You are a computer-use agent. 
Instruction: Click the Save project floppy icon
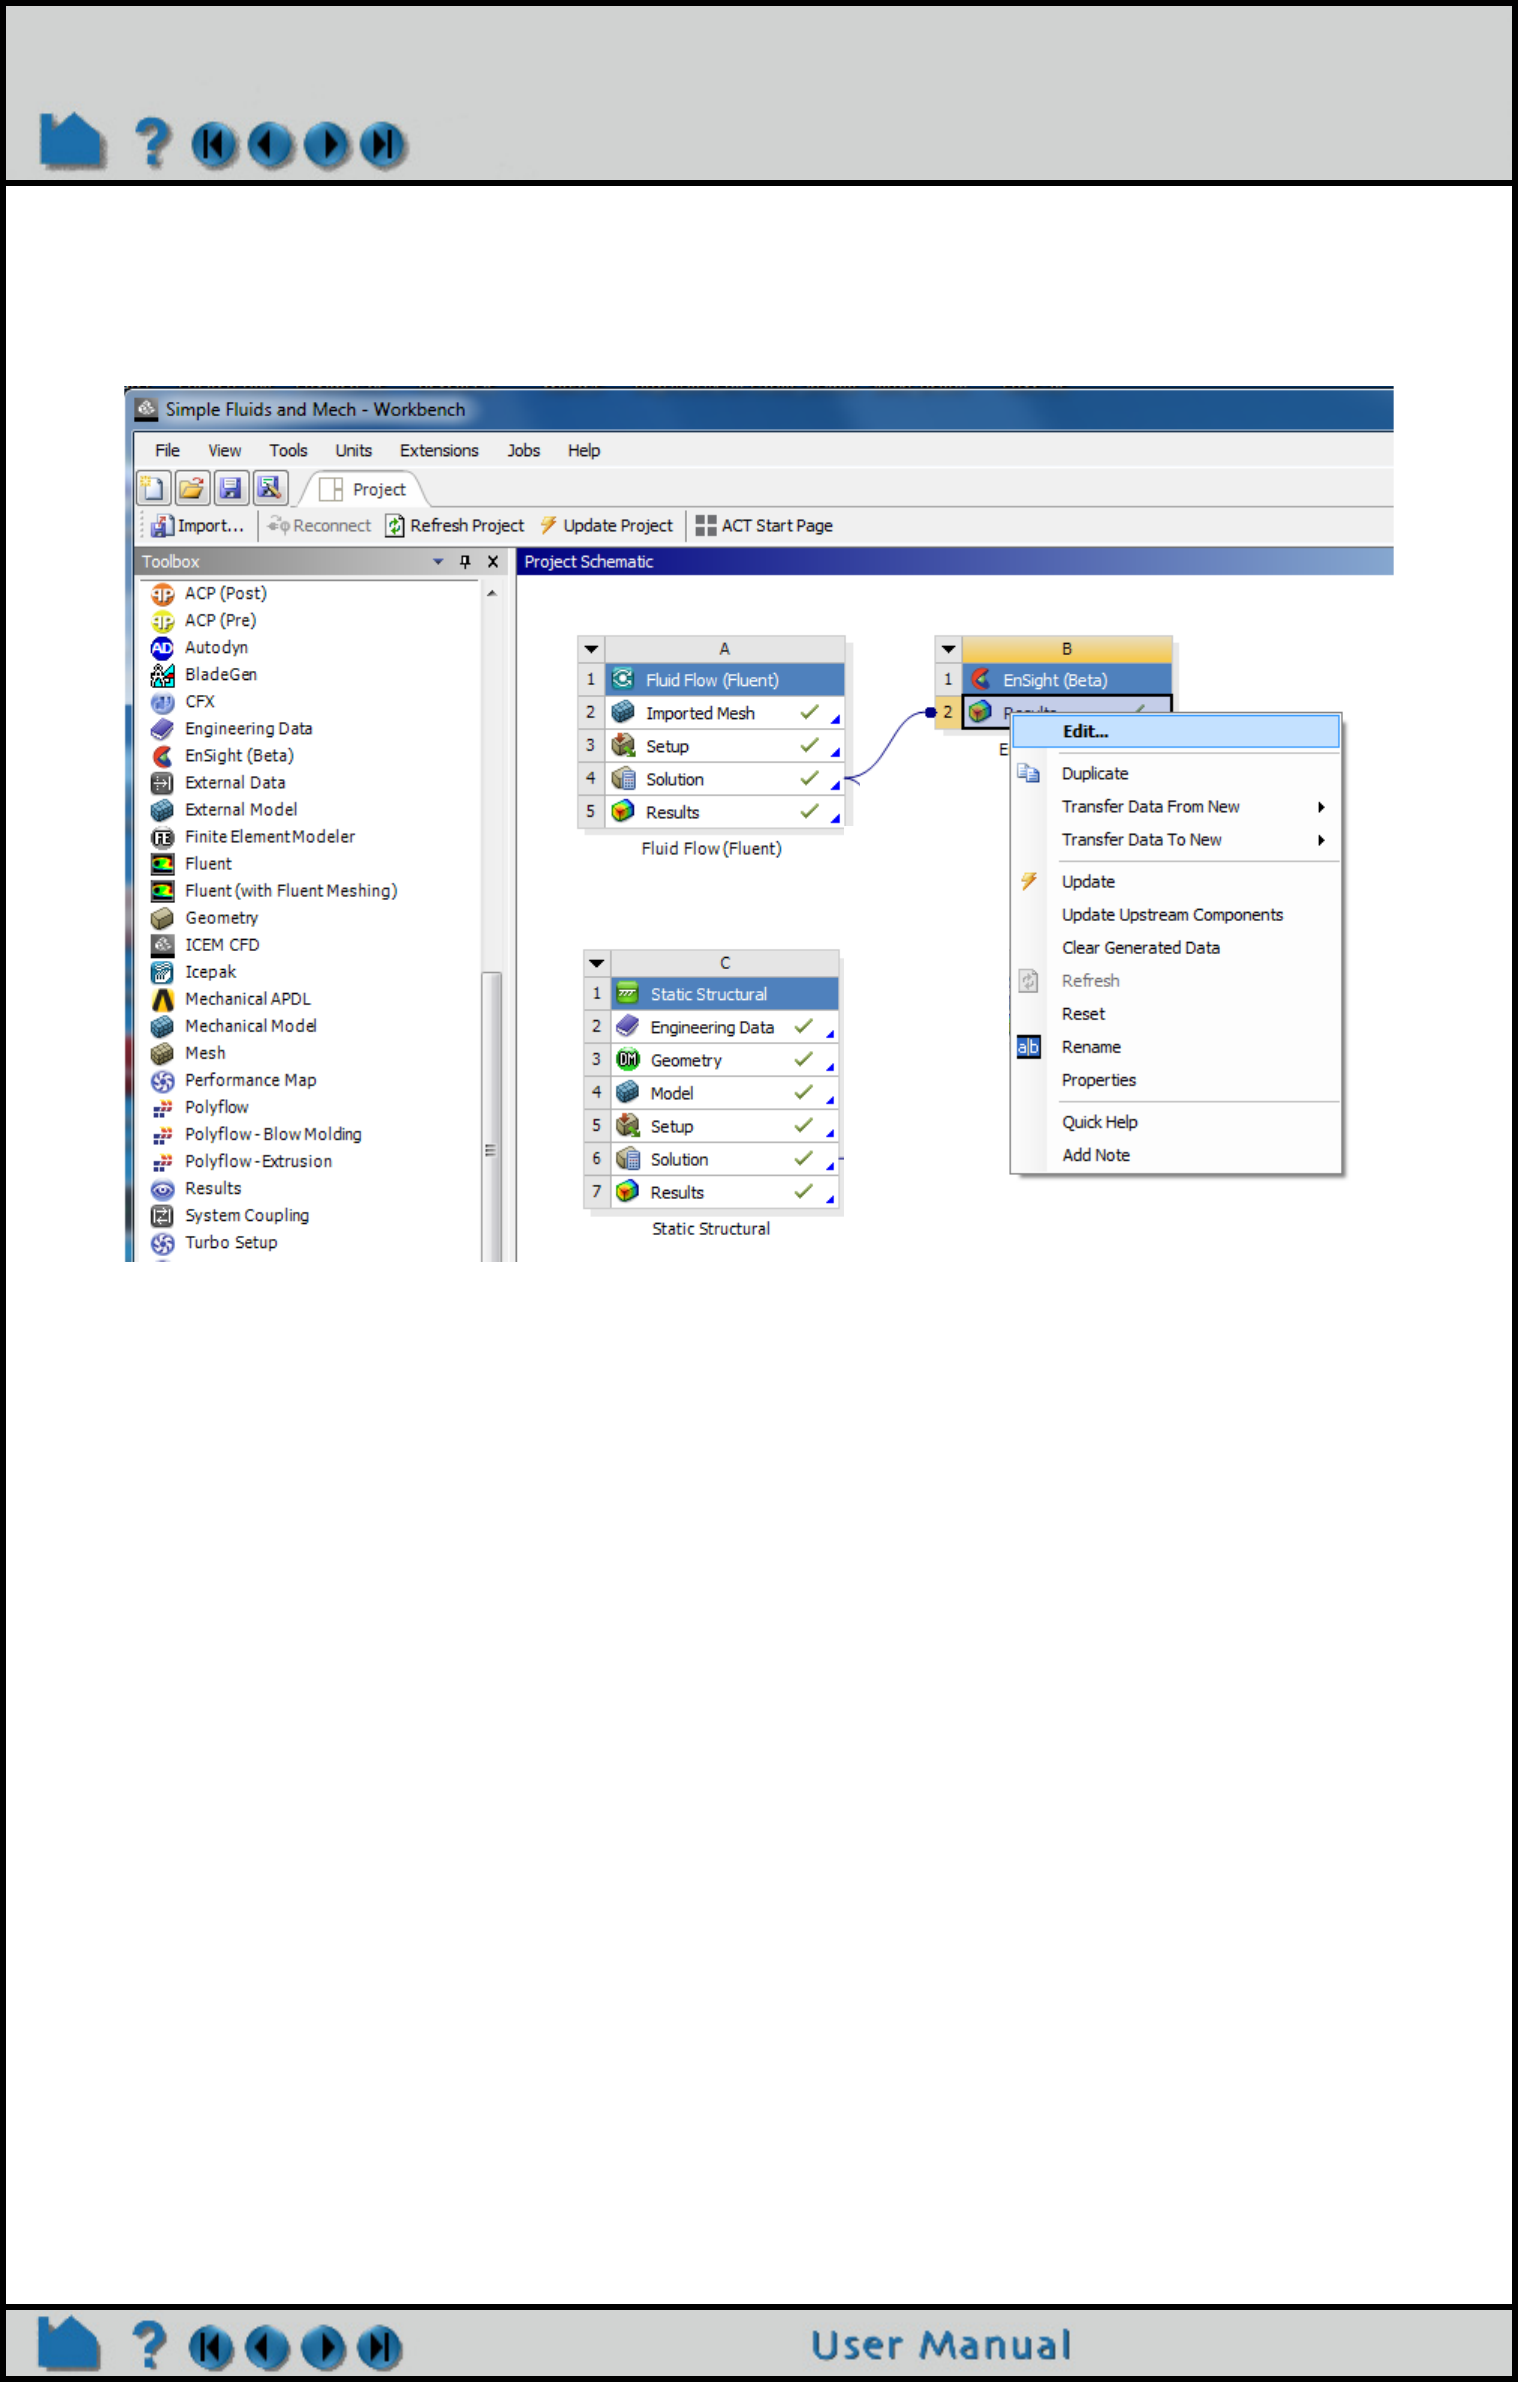231,488
